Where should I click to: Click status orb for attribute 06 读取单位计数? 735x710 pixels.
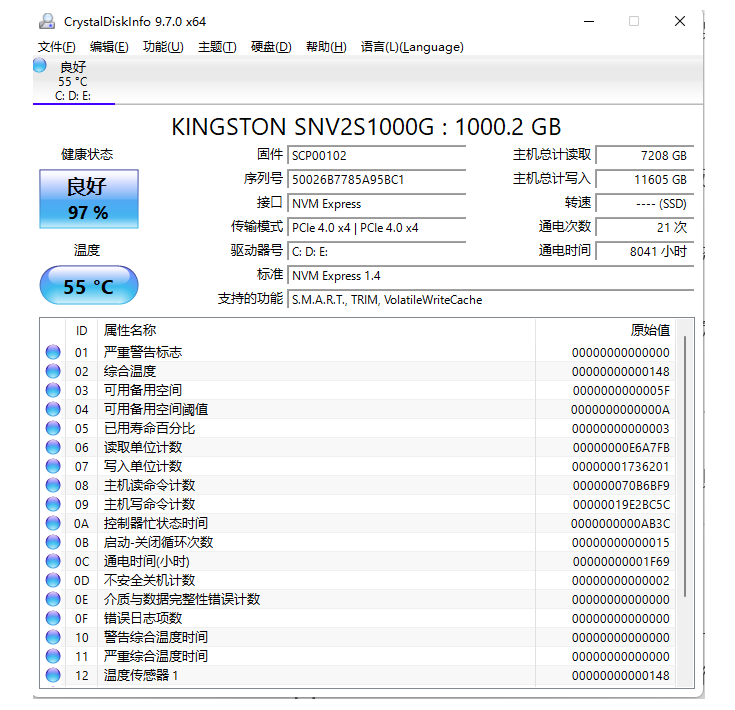click(53, 447)
